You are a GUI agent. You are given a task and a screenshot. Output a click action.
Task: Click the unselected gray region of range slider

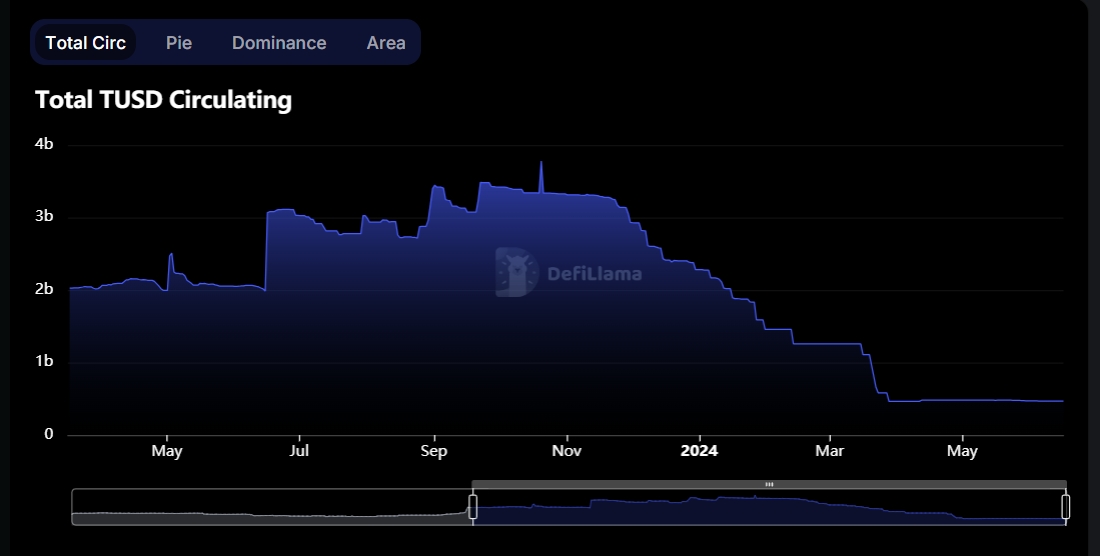click(x=270, y=507)
